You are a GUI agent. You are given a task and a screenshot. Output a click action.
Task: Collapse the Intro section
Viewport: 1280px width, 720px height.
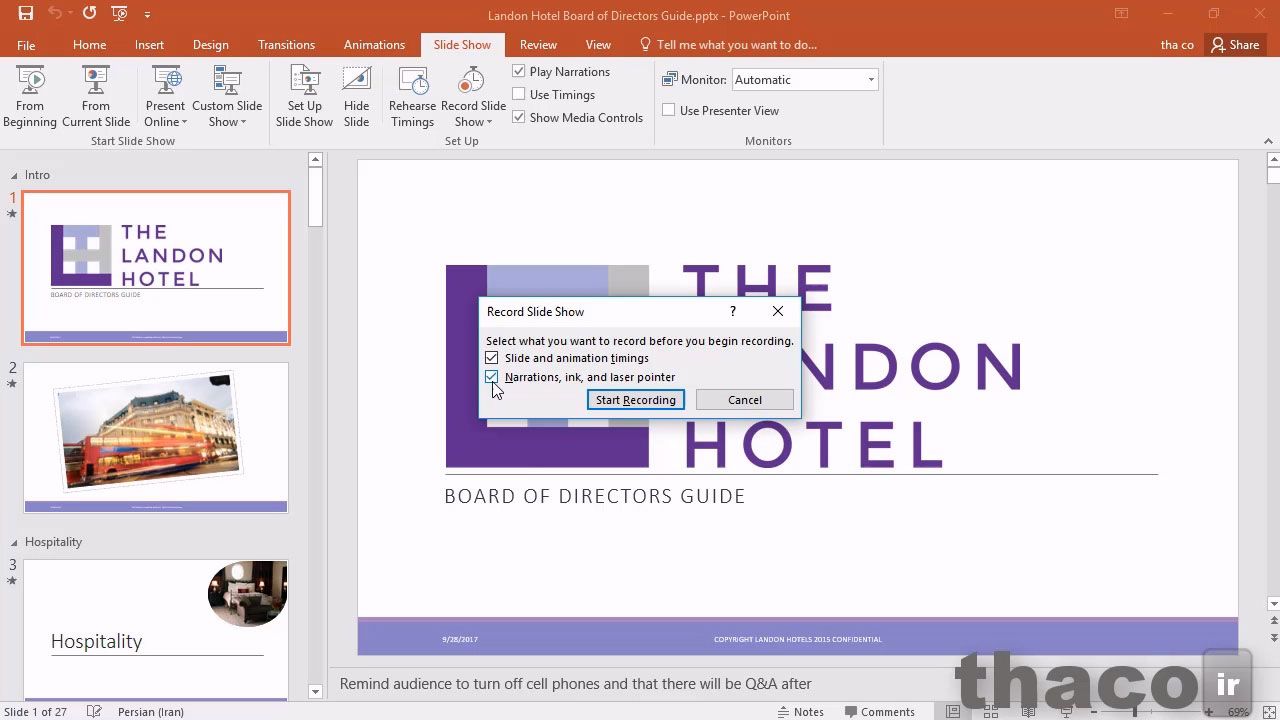click(12, 175)
